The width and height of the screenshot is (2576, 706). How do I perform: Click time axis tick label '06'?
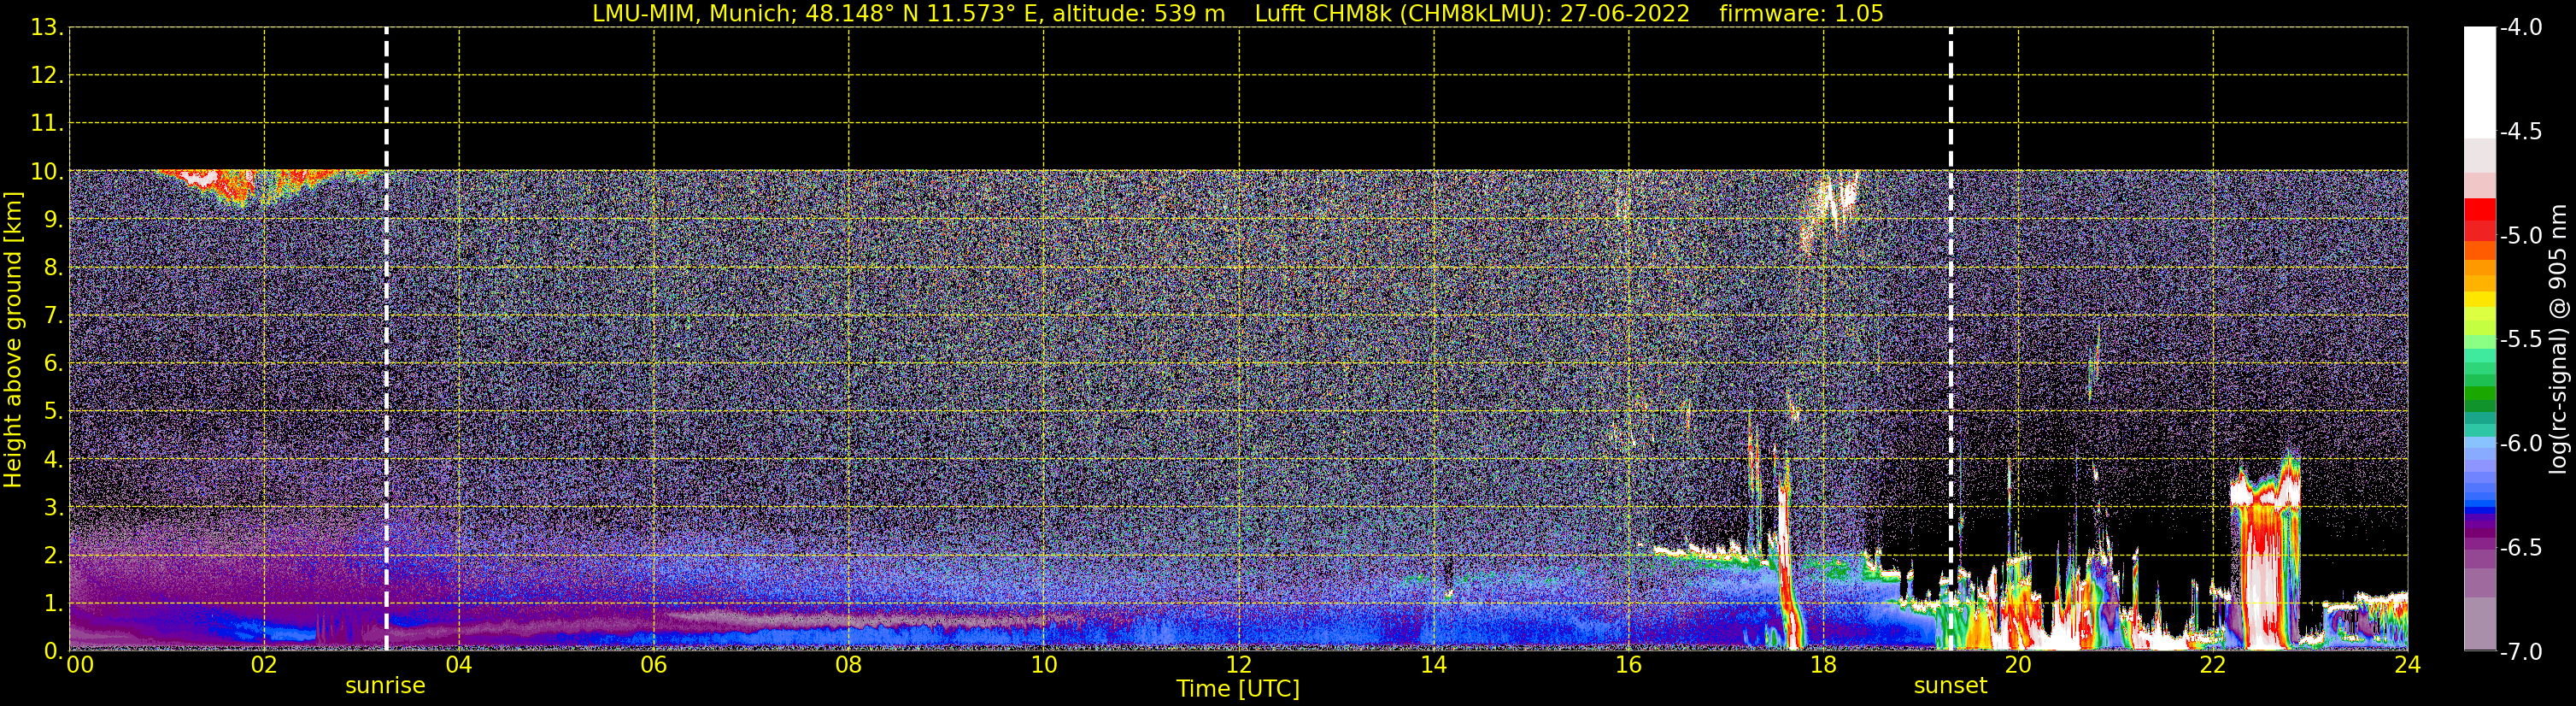tap(654, 665)
